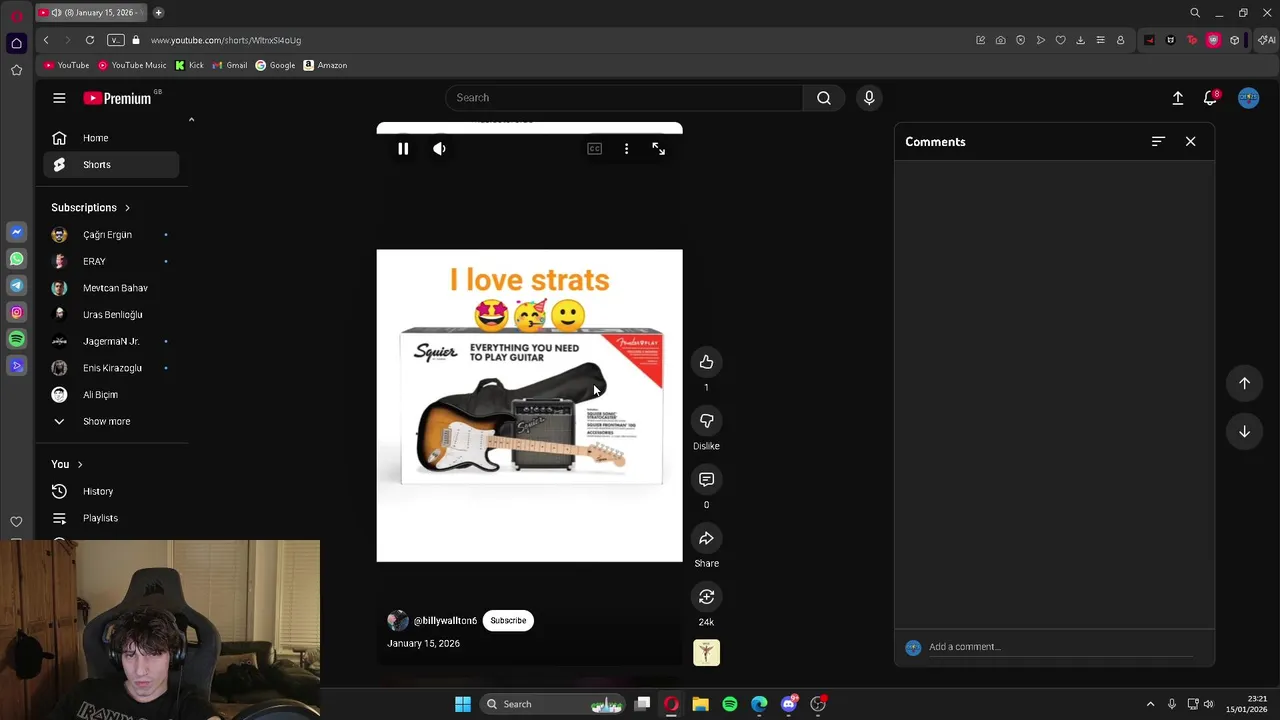
Task: Subscribe to @billywallton6
Action: click(508, 621)
